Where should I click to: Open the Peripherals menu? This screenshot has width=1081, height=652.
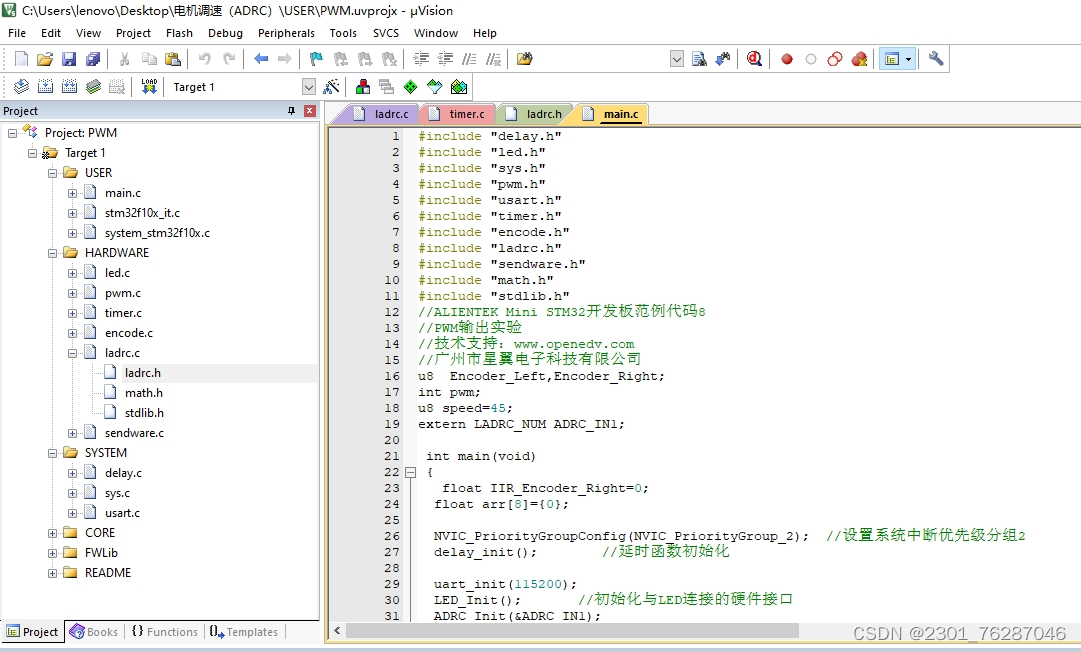286,33
